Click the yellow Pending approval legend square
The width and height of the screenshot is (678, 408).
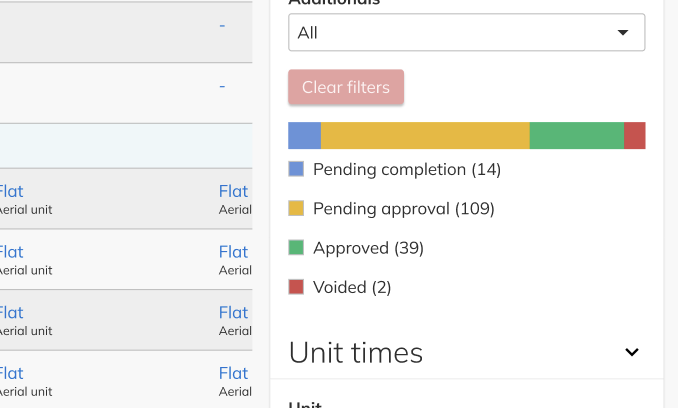296,208
